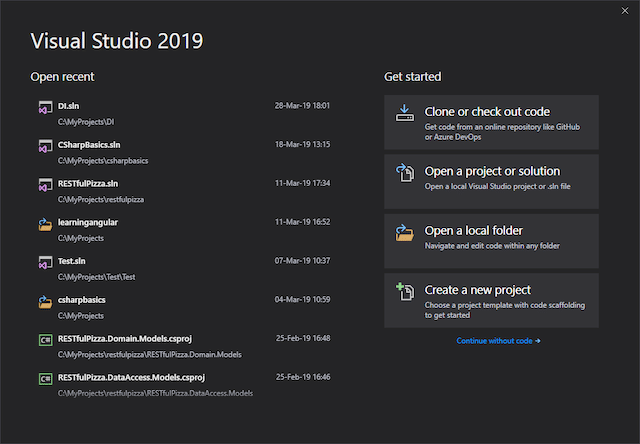The height and width of the screenshot is (444, 640).
Task: Click the RESTfulPizza.sln solution icon
Action: point(45,185)
